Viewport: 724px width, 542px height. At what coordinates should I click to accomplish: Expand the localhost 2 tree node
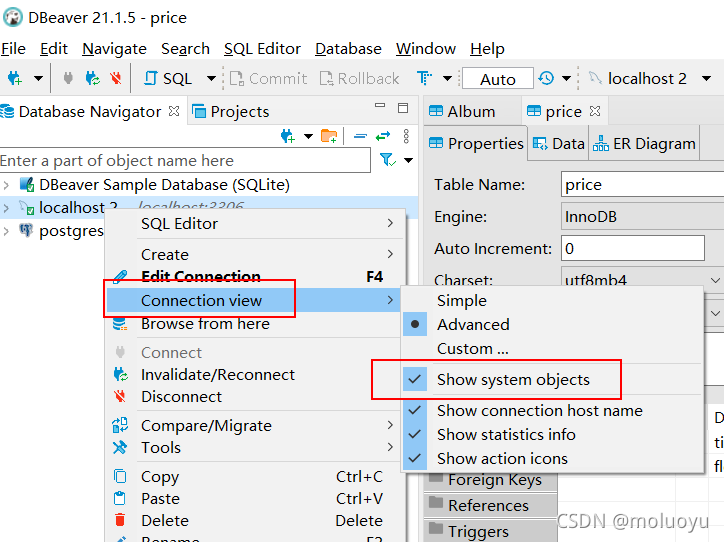pos(6,208)
